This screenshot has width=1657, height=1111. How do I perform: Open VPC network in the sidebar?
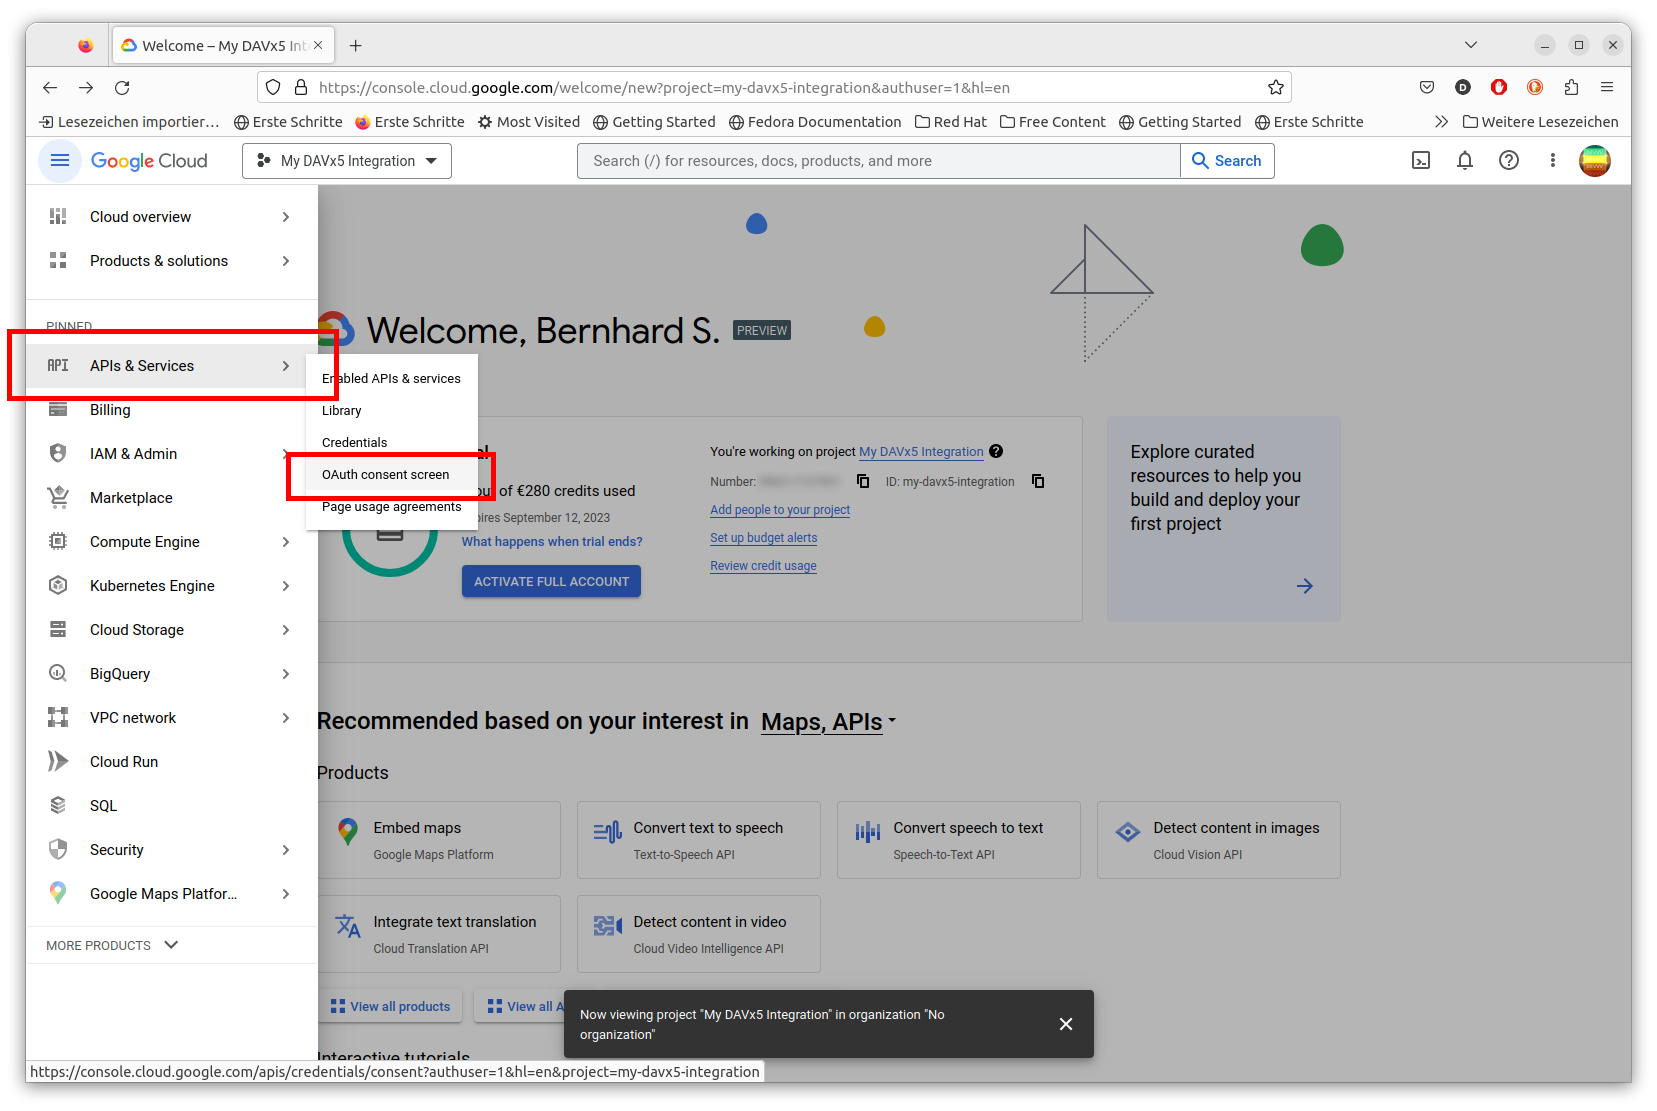point(172,718)
